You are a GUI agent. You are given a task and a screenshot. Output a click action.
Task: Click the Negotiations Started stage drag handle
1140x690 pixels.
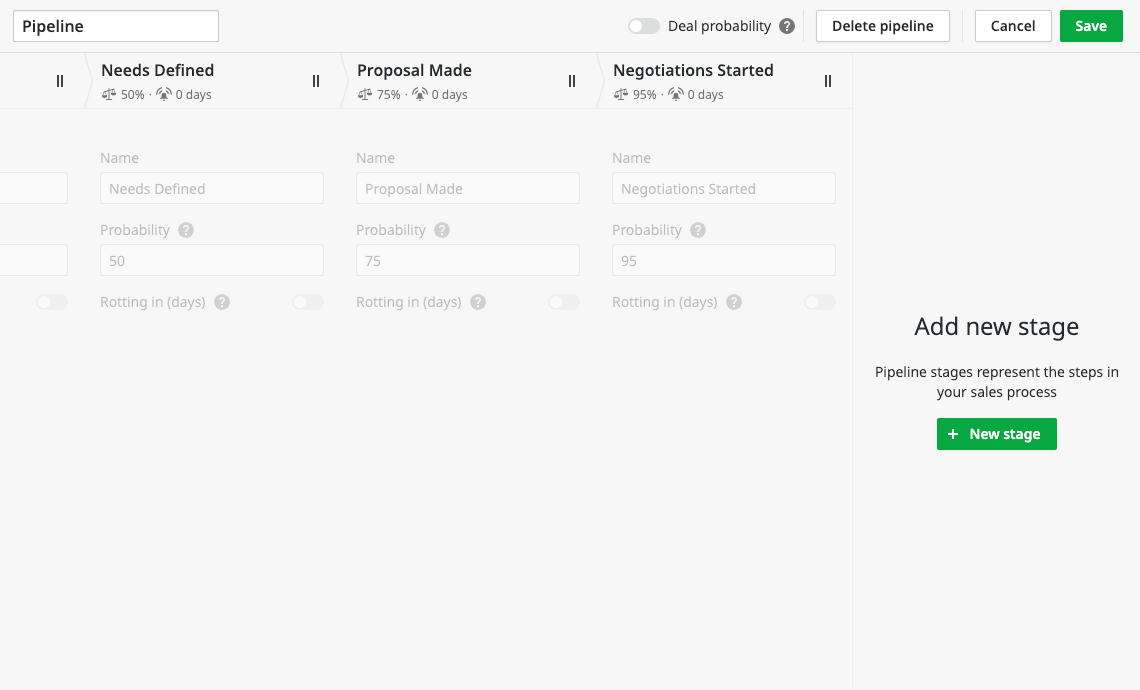coord(828,81)
